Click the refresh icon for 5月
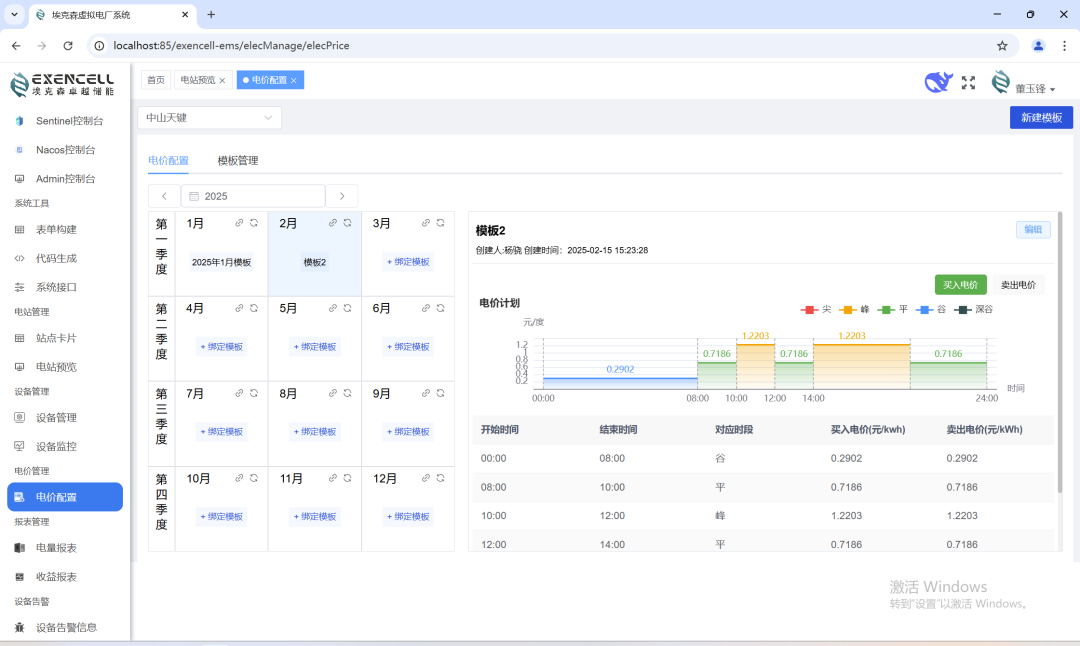Screen dimensions: 1080x646 pyautogui.click(x=348, y=309)
